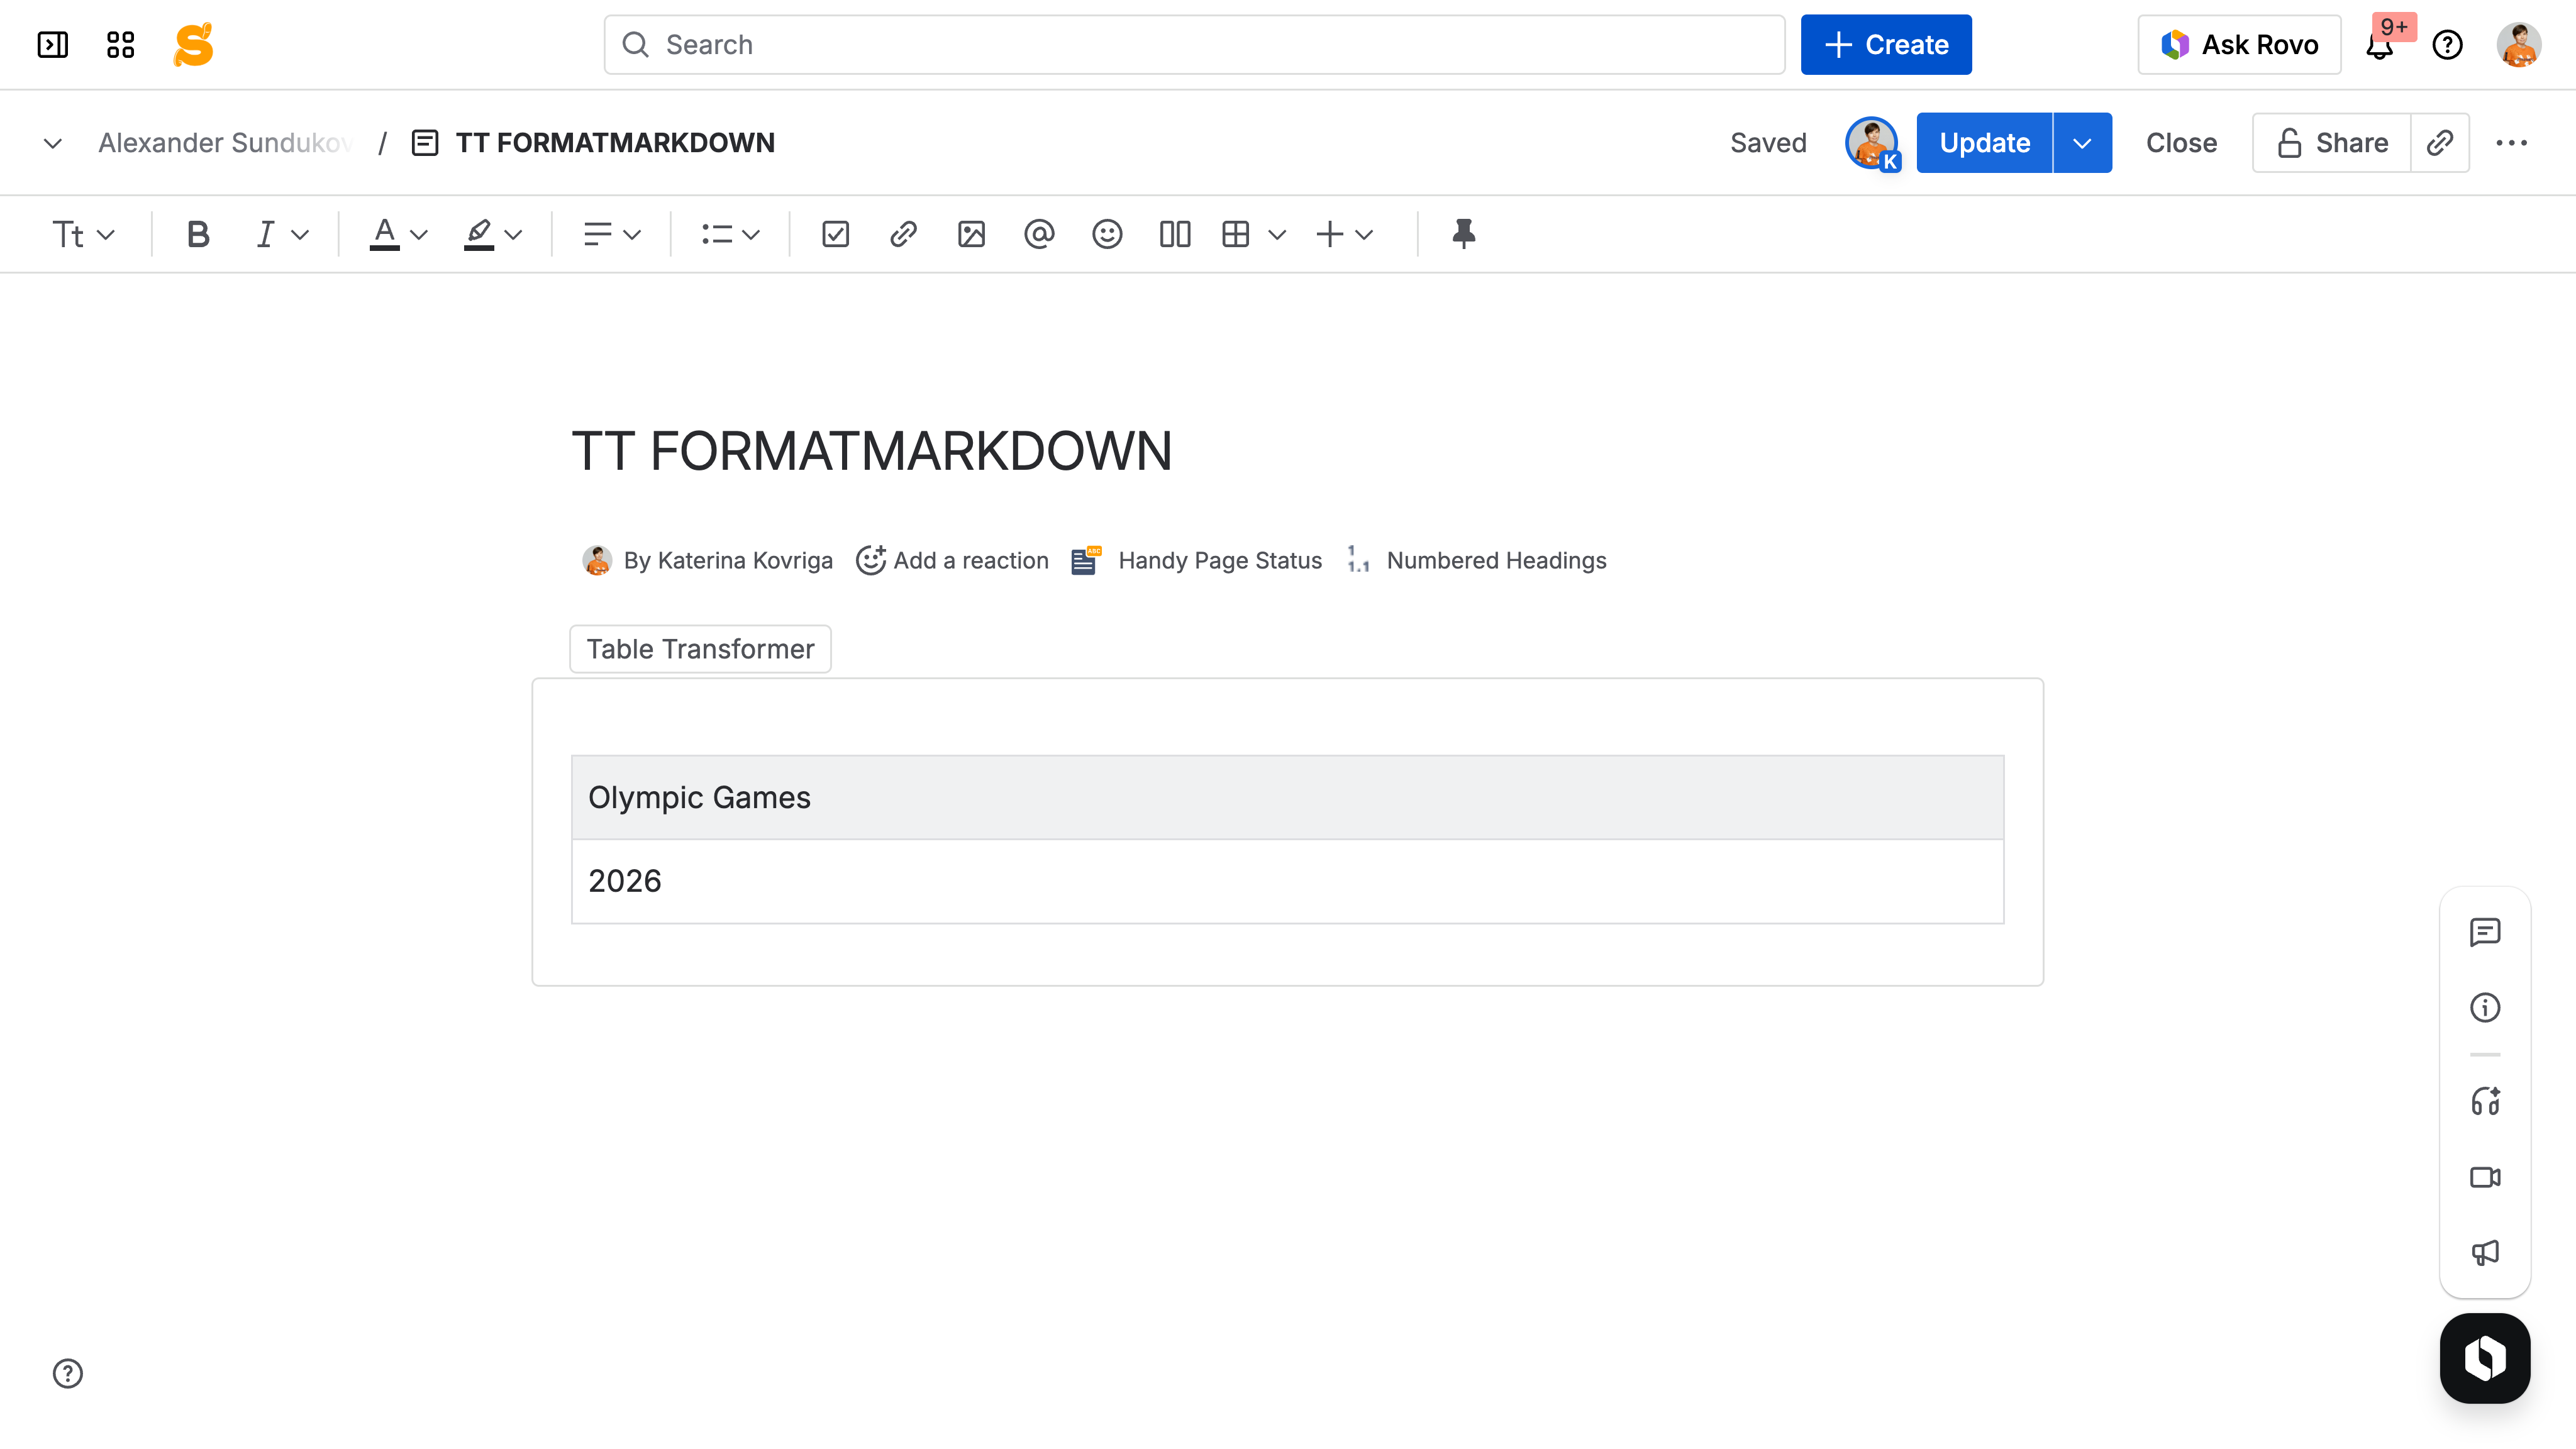2576x1449 pixels.
Task: Toggle the pinned toolbar pin
Action: [x=1463, y=234]
